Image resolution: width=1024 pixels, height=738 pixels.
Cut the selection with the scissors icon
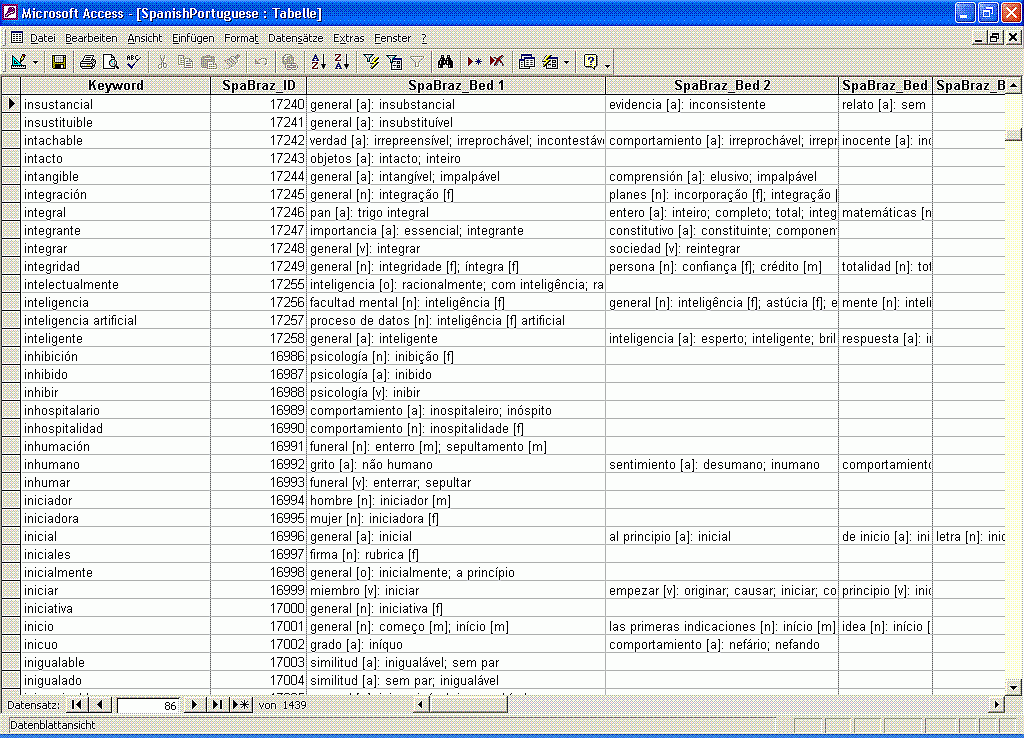[x=162, y=62]
